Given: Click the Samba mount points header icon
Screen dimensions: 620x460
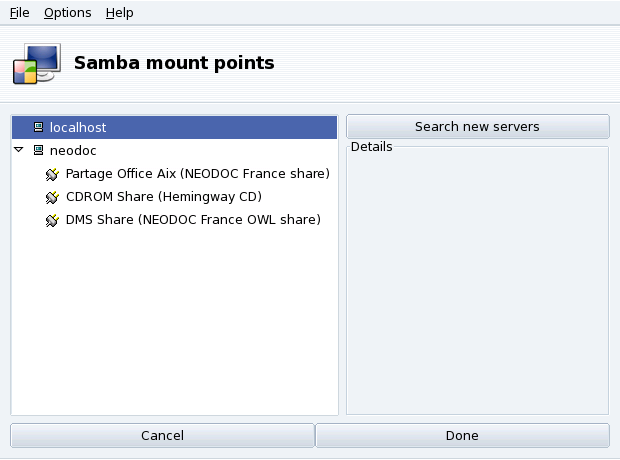Looking at the screenshot, I should (37, 63).
